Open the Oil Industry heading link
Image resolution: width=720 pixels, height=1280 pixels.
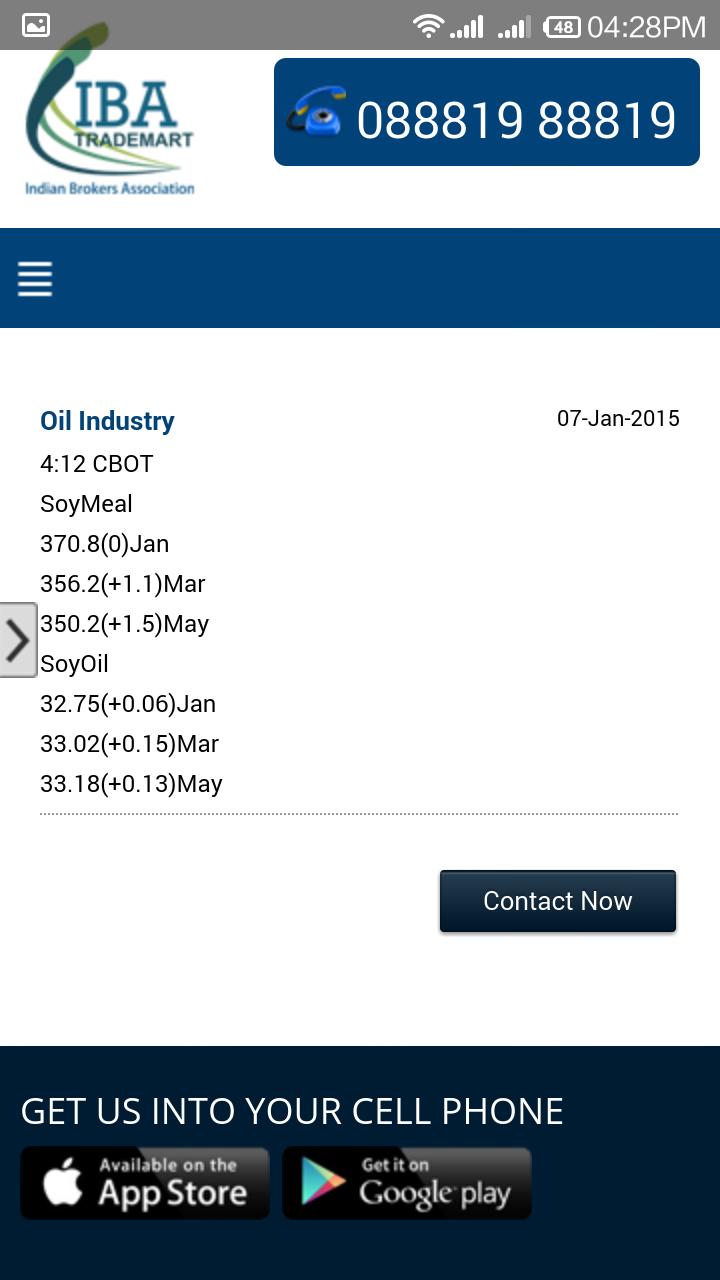[x=107, y=421]
